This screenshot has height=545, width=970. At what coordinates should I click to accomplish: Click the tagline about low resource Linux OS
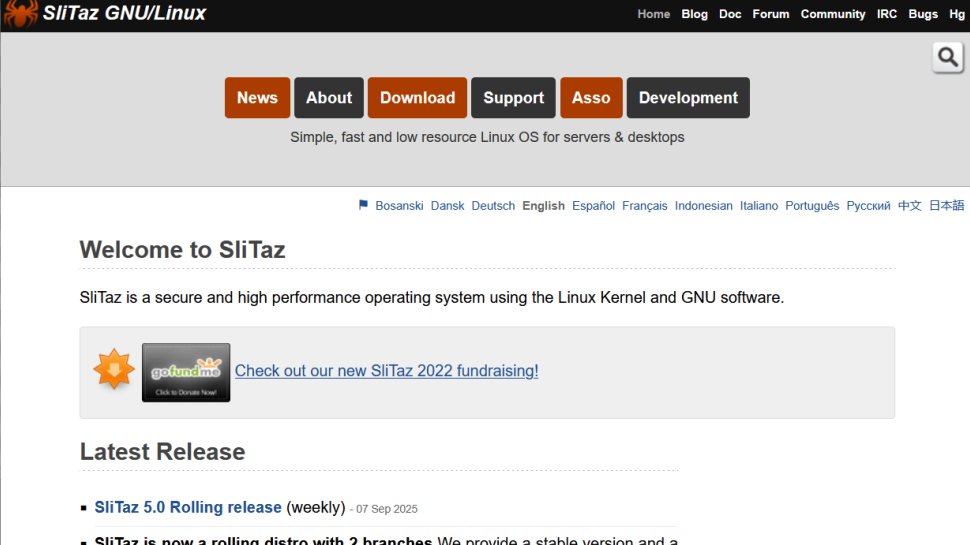pos(487,137)
